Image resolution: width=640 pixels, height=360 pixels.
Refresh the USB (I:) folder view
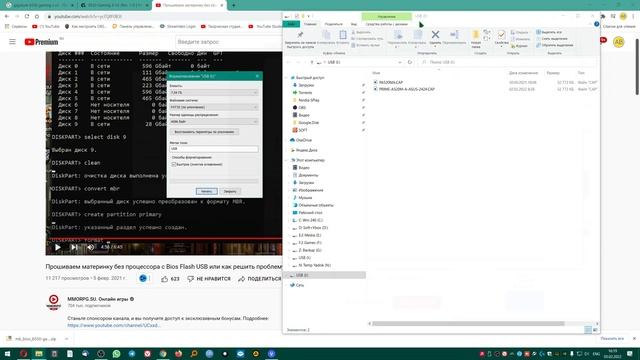[x=410, y=62]
